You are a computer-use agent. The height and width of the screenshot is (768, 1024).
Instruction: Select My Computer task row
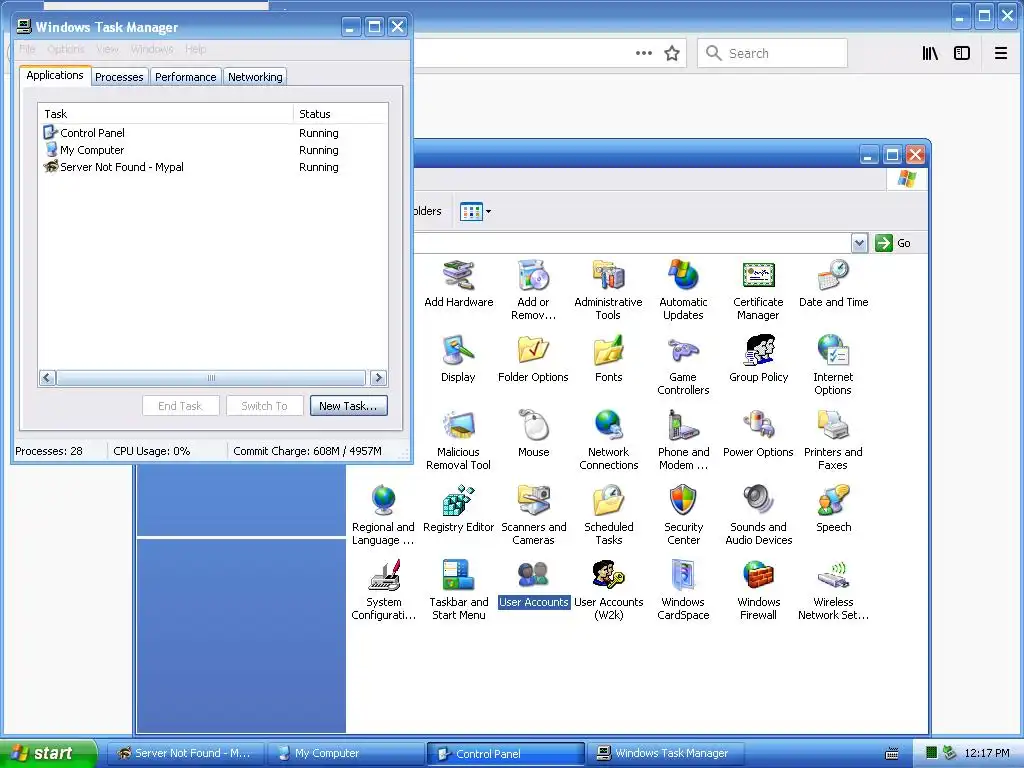pyautogui.click(x=213, y=150)
